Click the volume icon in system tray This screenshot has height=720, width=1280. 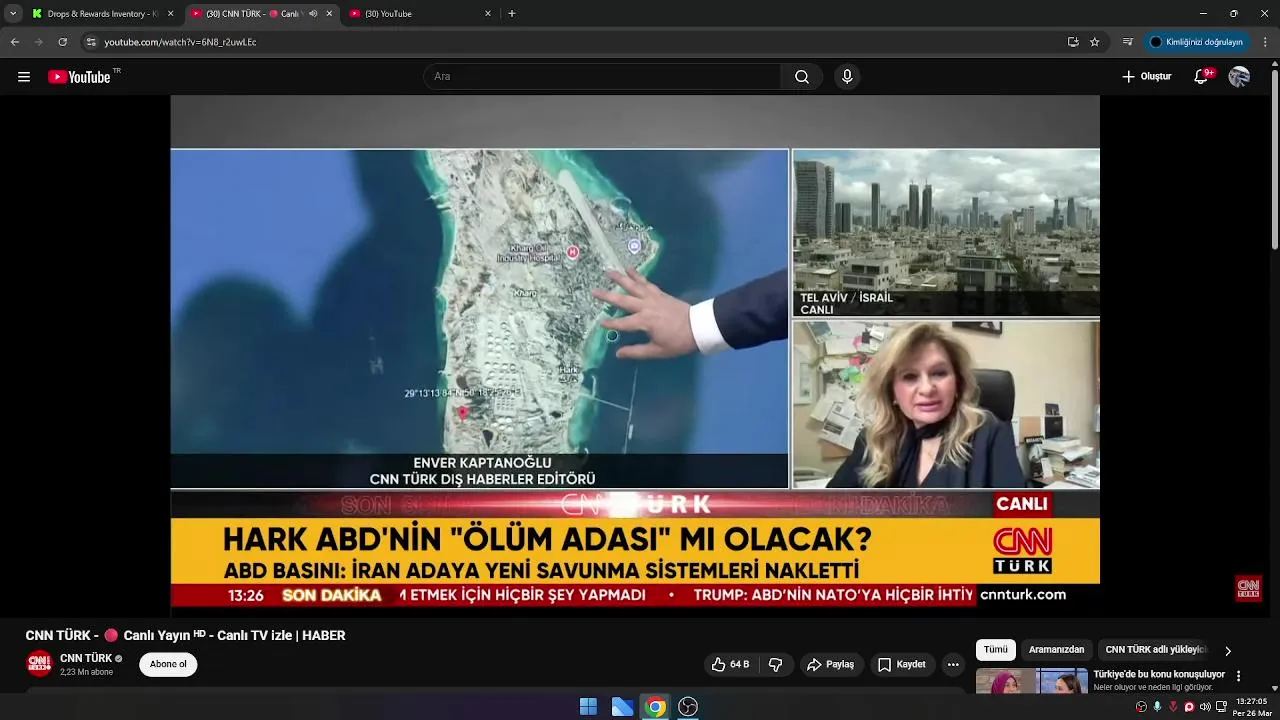coord(1205,707)
